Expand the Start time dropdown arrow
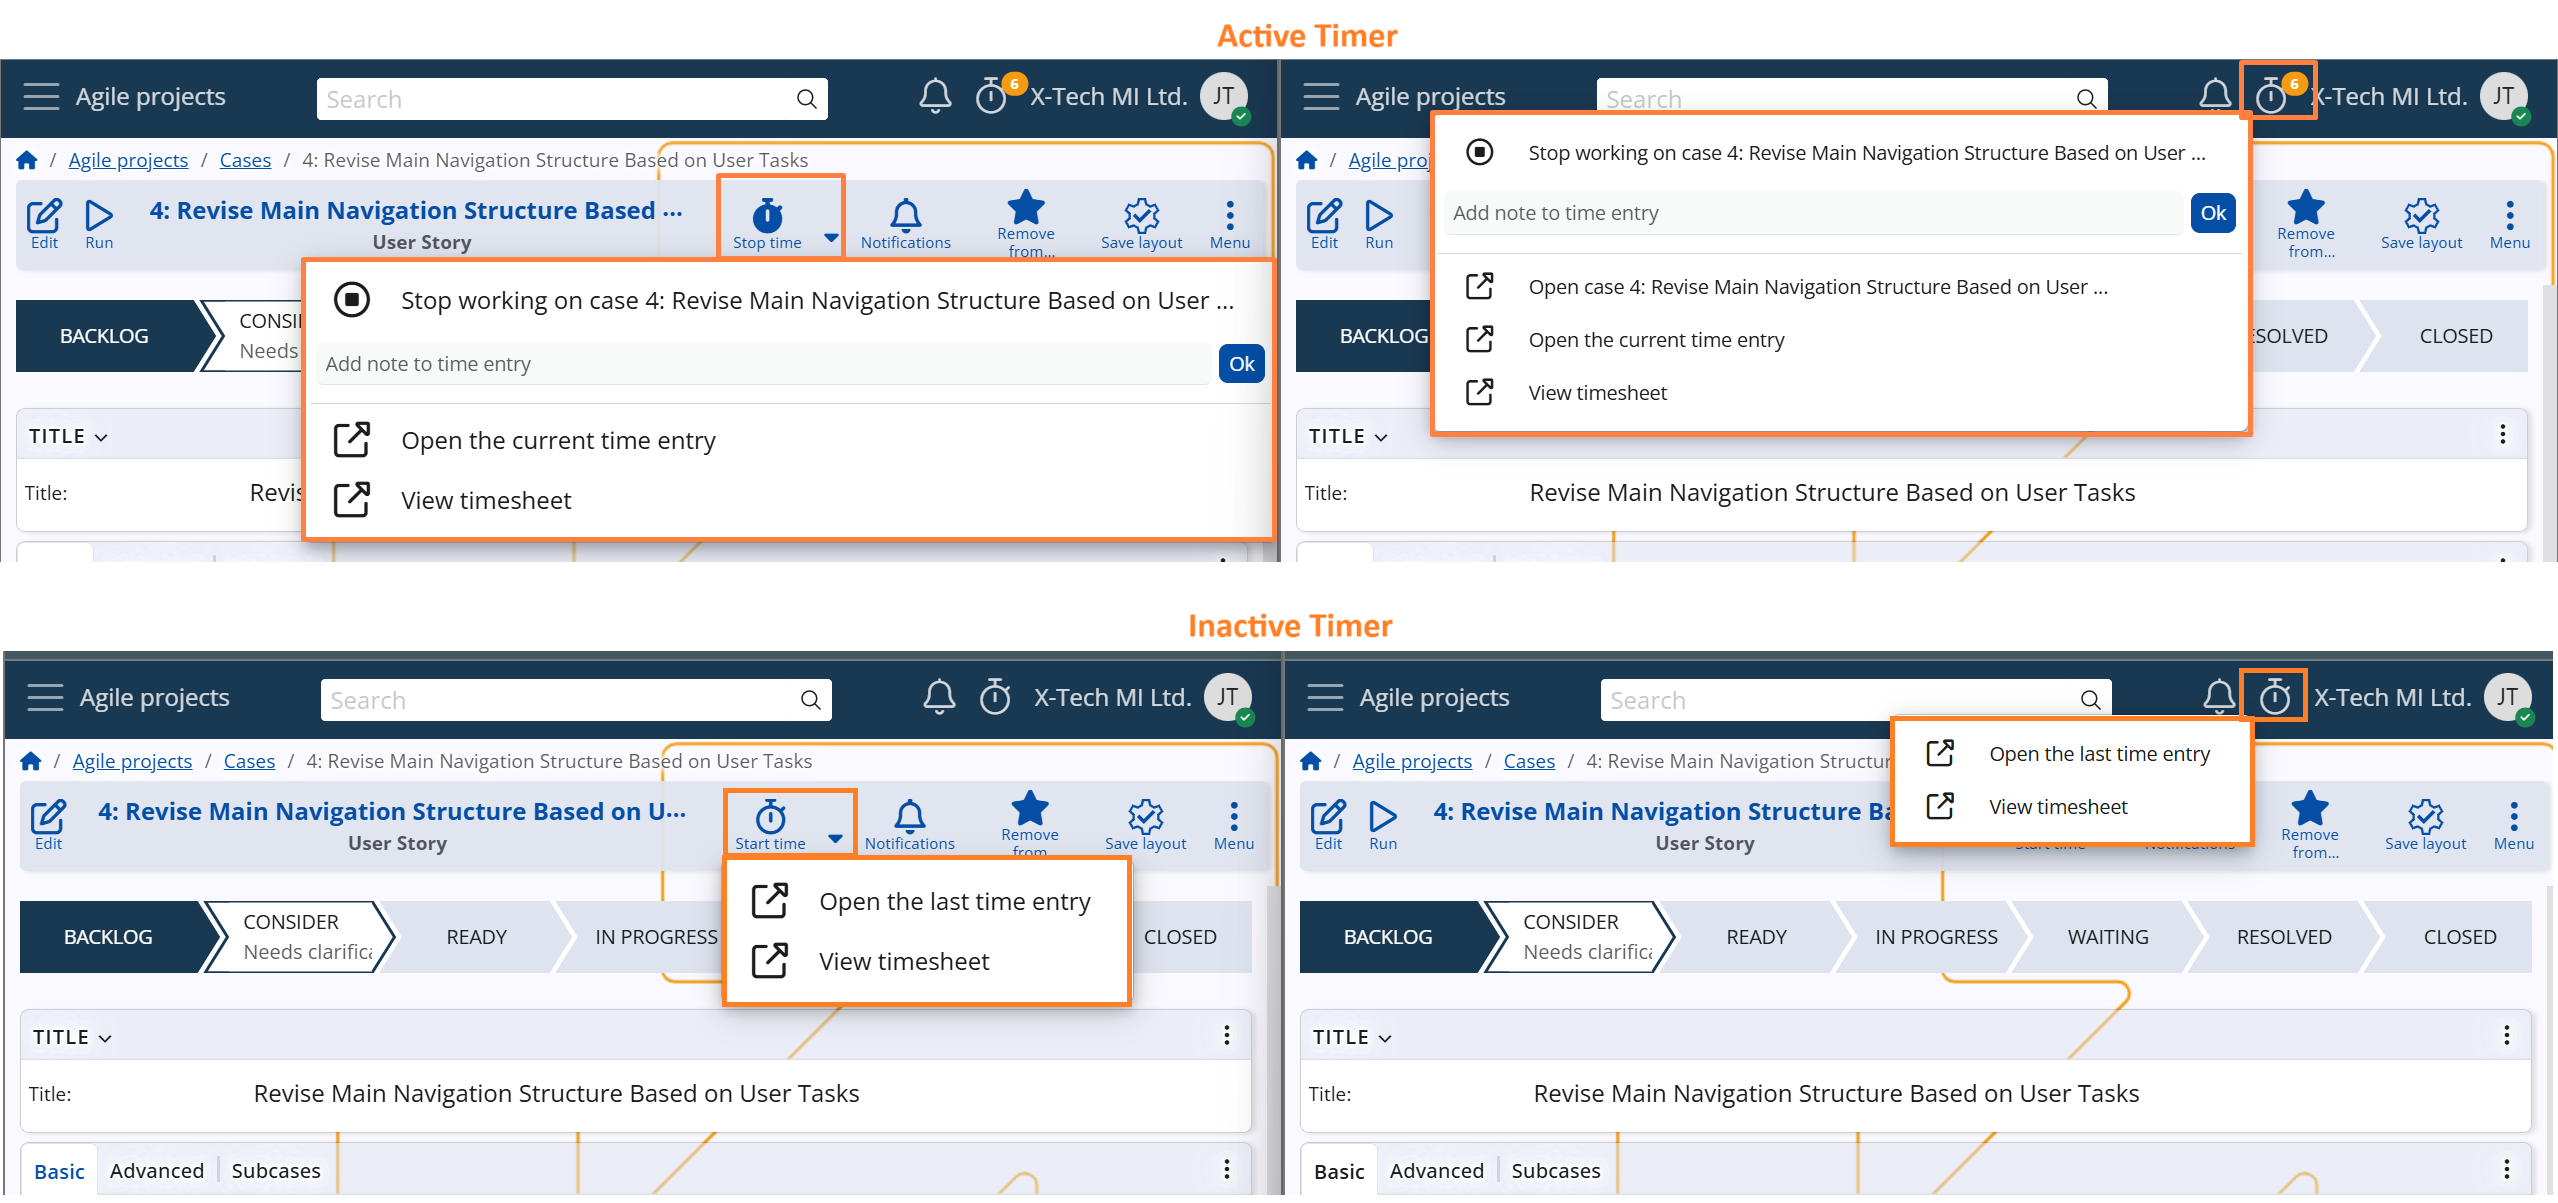The width and height of the screenshot is (2558, 1203). 835,839
